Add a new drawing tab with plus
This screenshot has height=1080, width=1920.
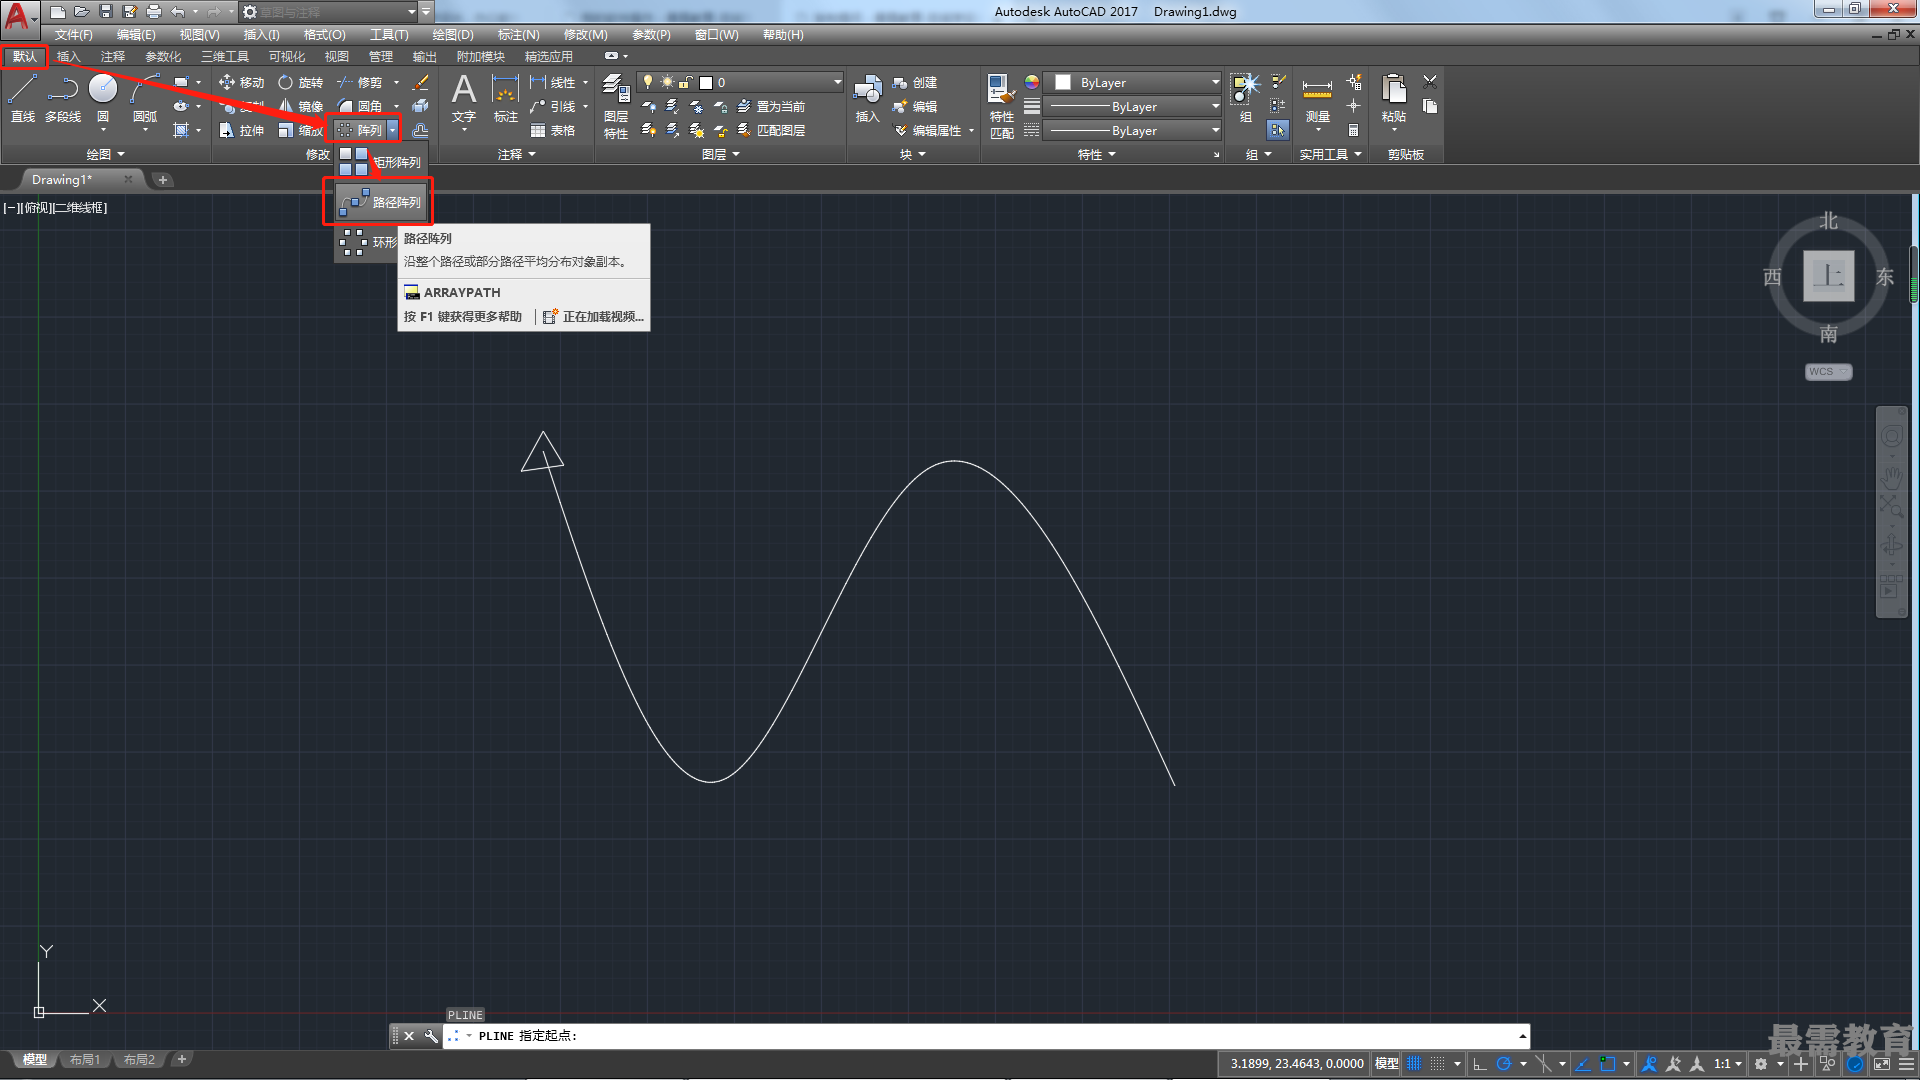click(x=162, y=179)
